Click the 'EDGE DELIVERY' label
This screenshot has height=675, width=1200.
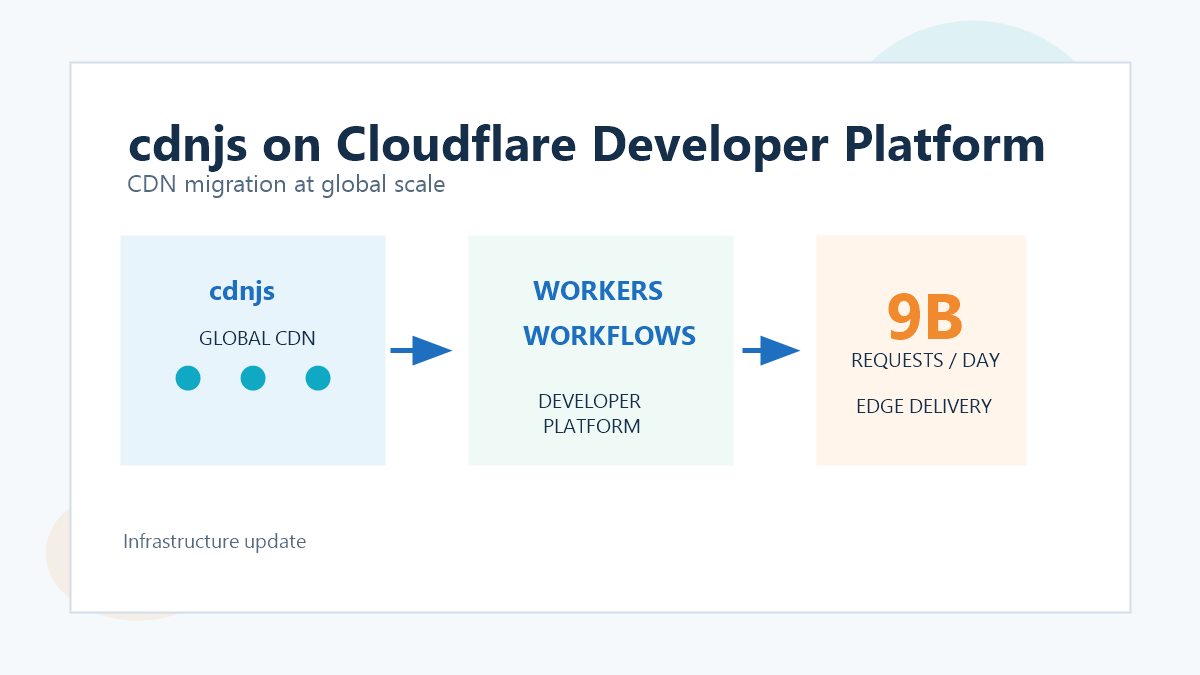pyautogui.click(x=924, y=406)
